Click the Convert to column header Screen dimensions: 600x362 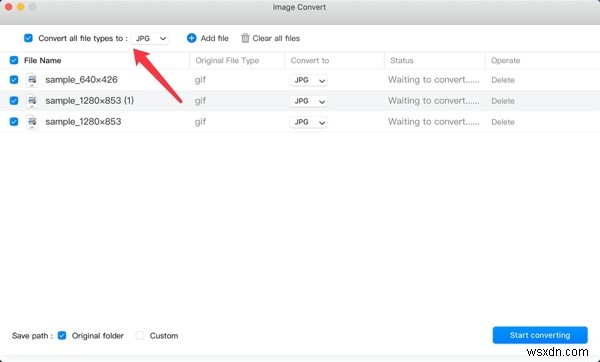tap(310, 60)
